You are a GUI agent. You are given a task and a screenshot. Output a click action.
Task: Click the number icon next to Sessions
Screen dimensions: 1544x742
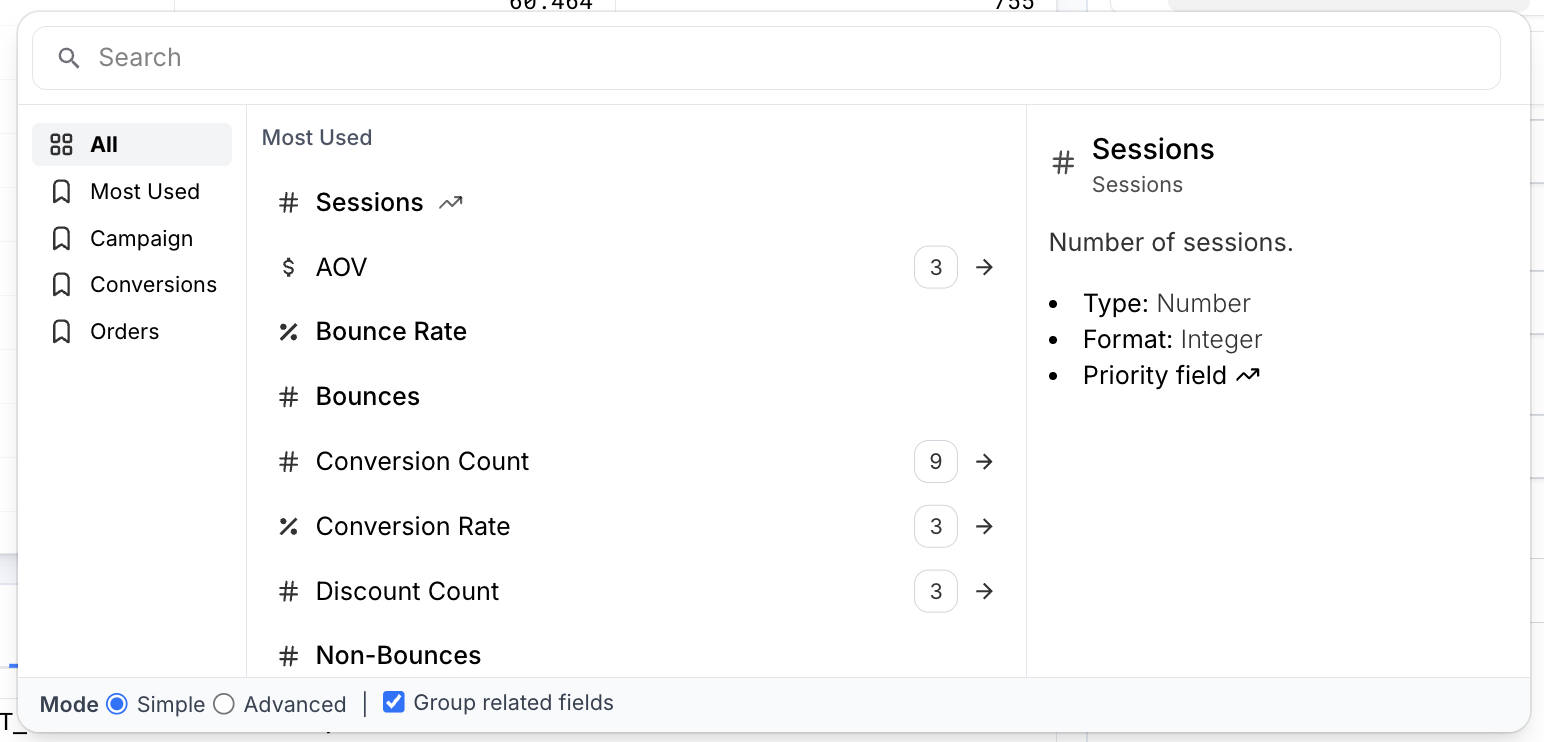[288, 202]
